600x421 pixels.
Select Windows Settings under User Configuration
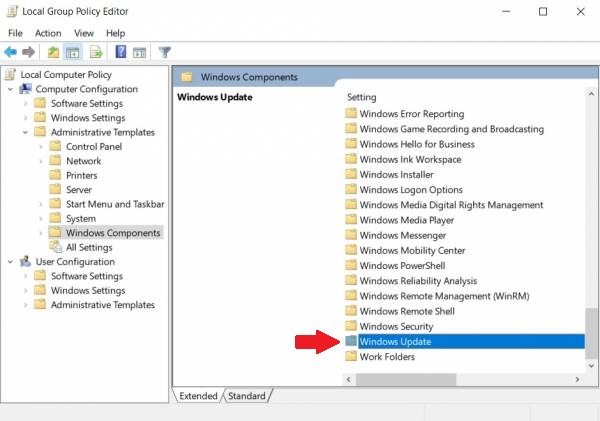[x=88, y=290]
